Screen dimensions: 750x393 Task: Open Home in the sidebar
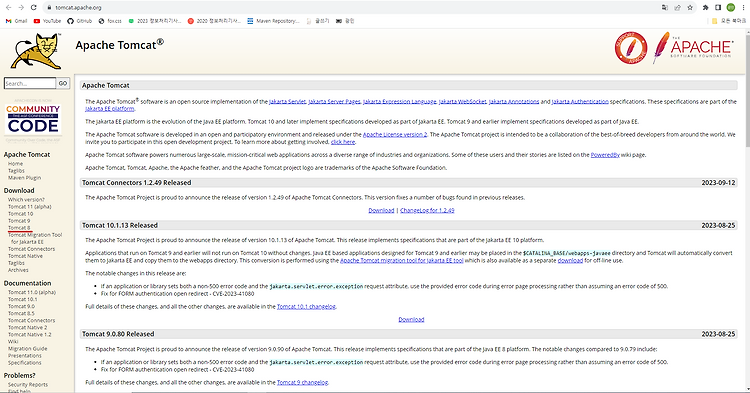(x=15, y=164)
